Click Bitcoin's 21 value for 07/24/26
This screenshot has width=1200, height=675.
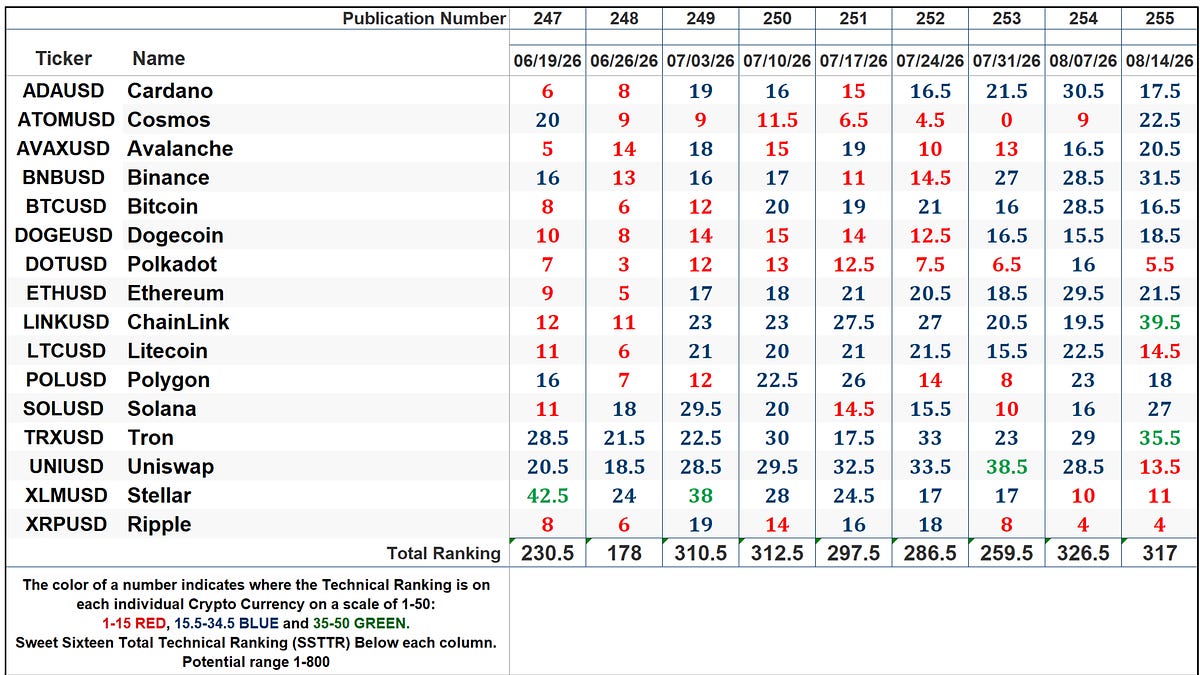pyautogui.click(x=930, y=207)
